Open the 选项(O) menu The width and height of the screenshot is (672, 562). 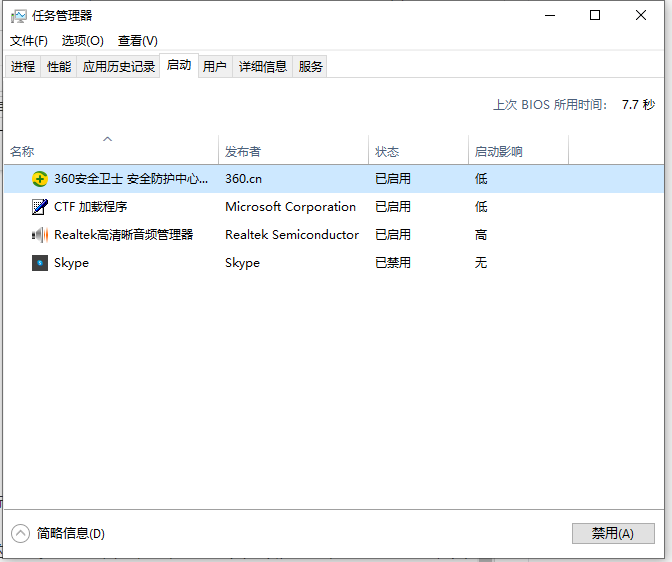point(83,41)
